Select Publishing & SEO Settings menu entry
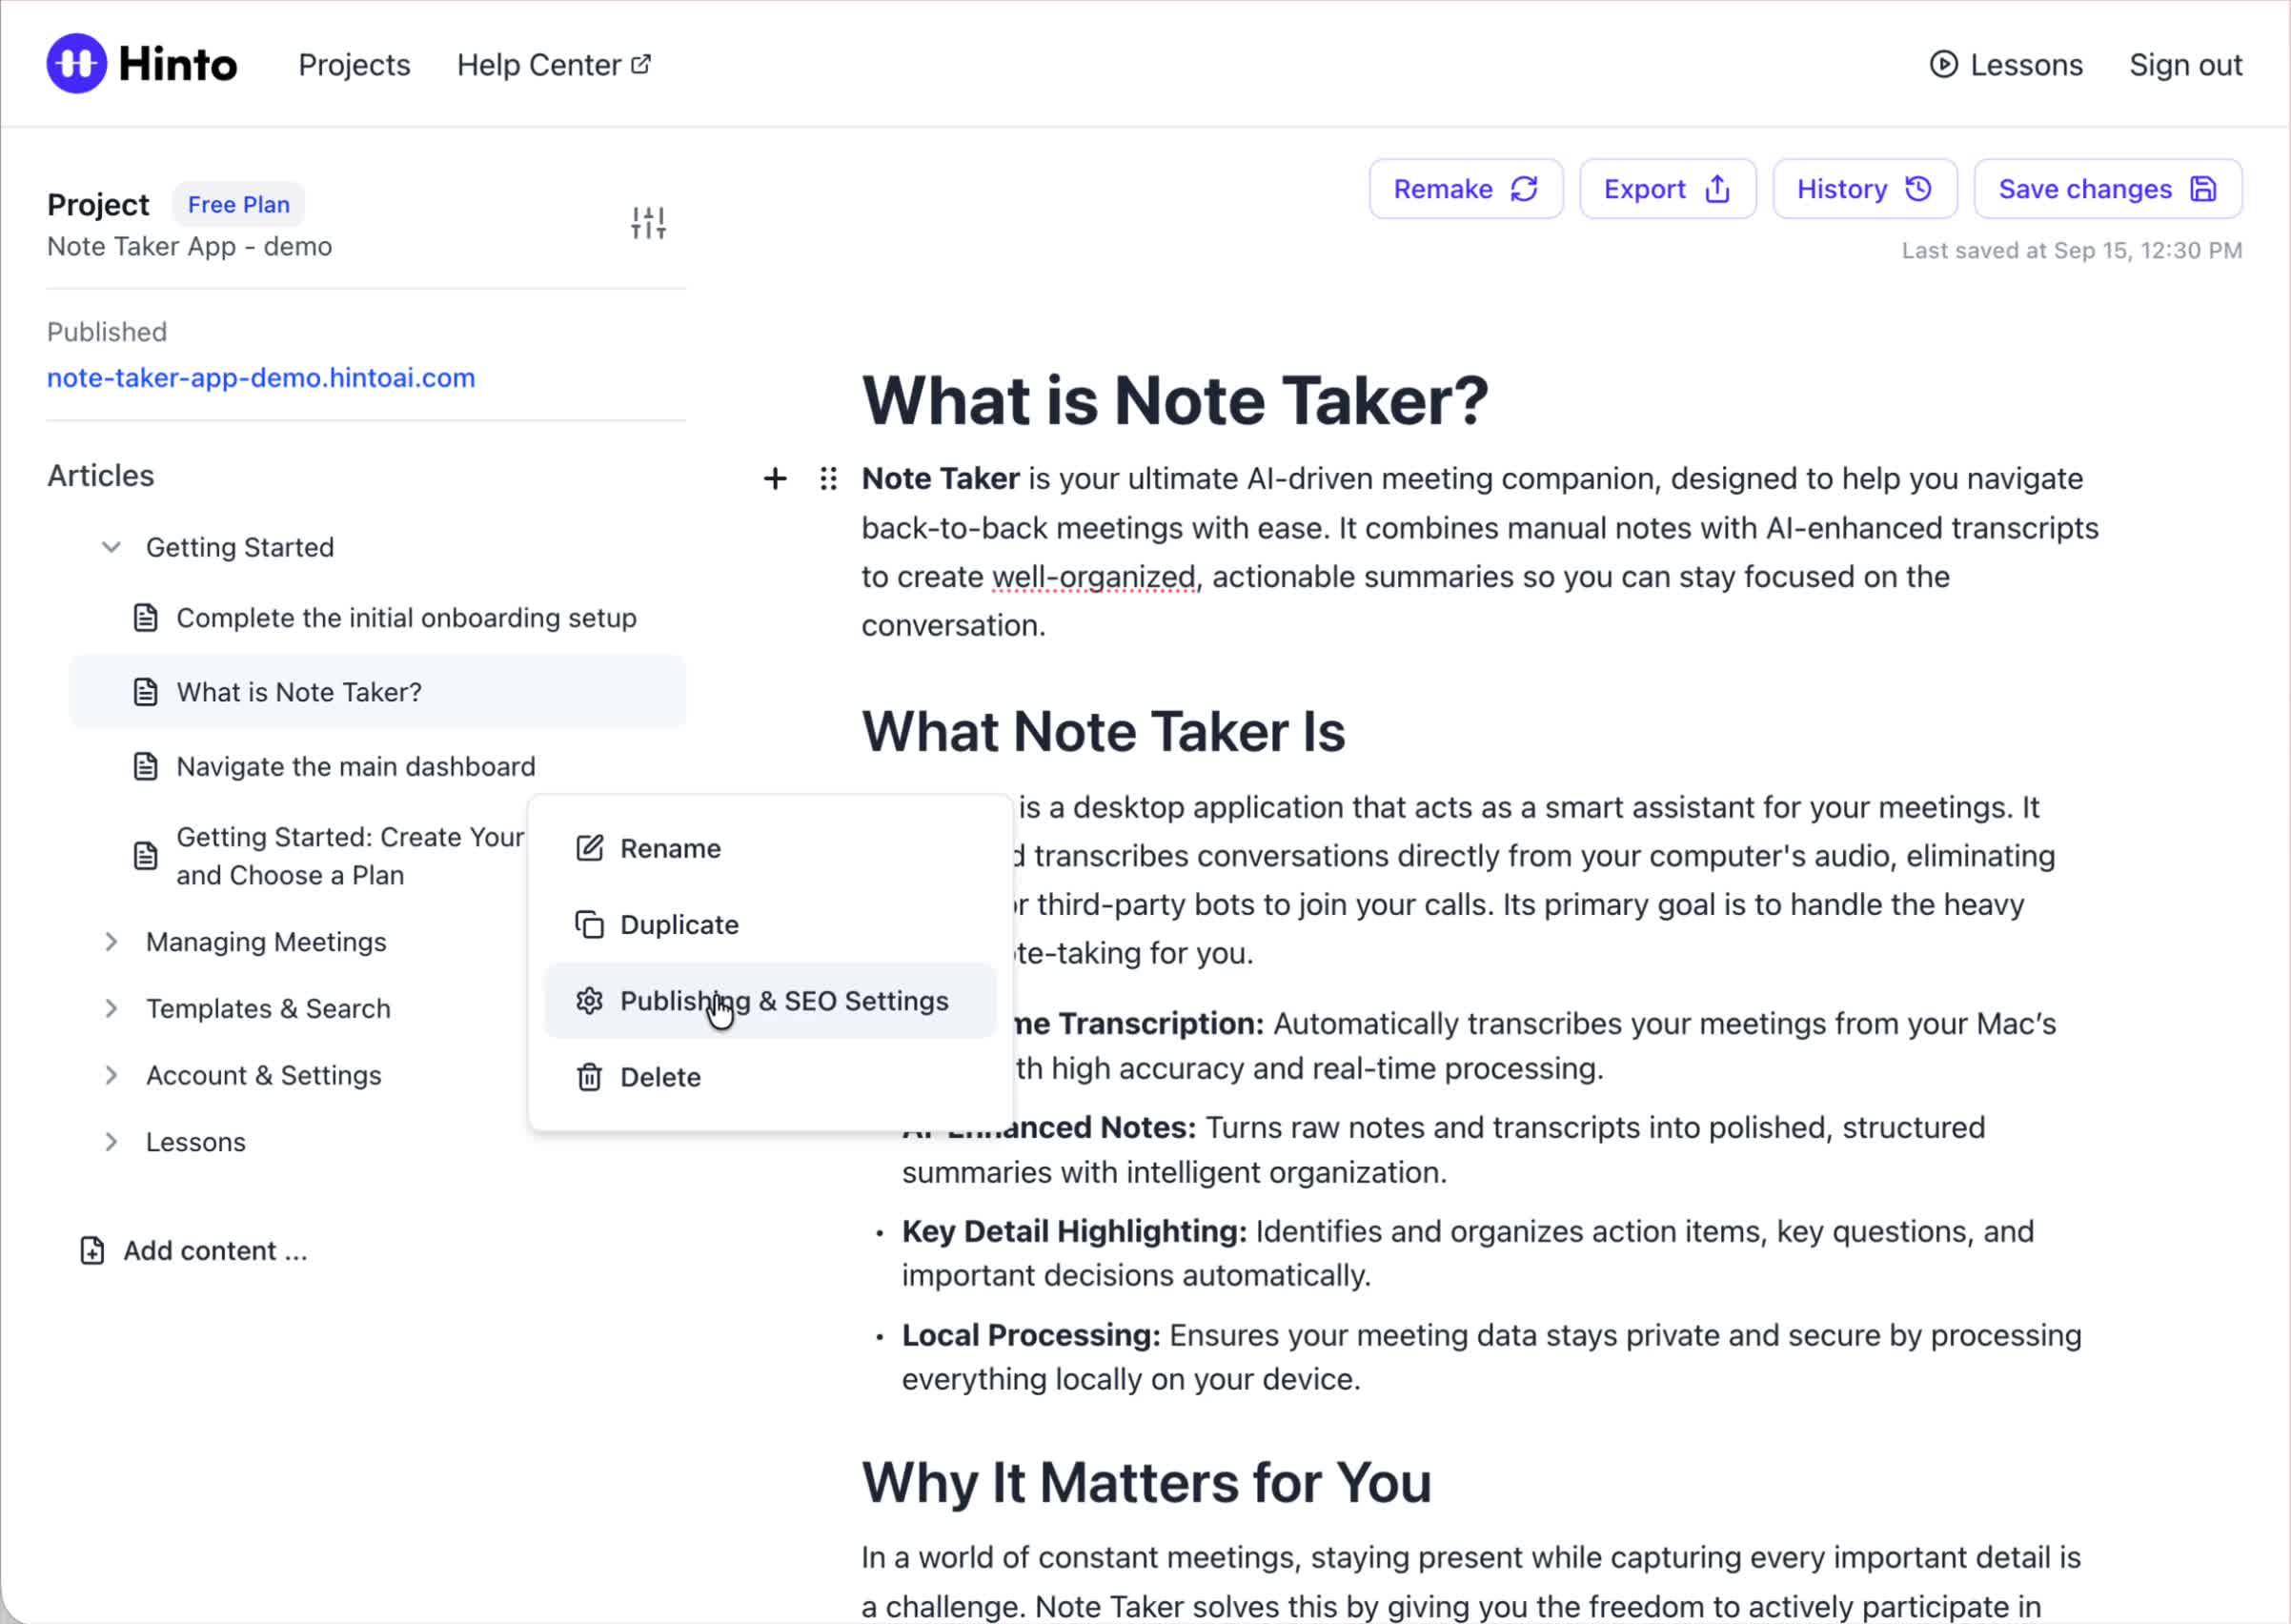2291x1624 pixels. 783,1001
